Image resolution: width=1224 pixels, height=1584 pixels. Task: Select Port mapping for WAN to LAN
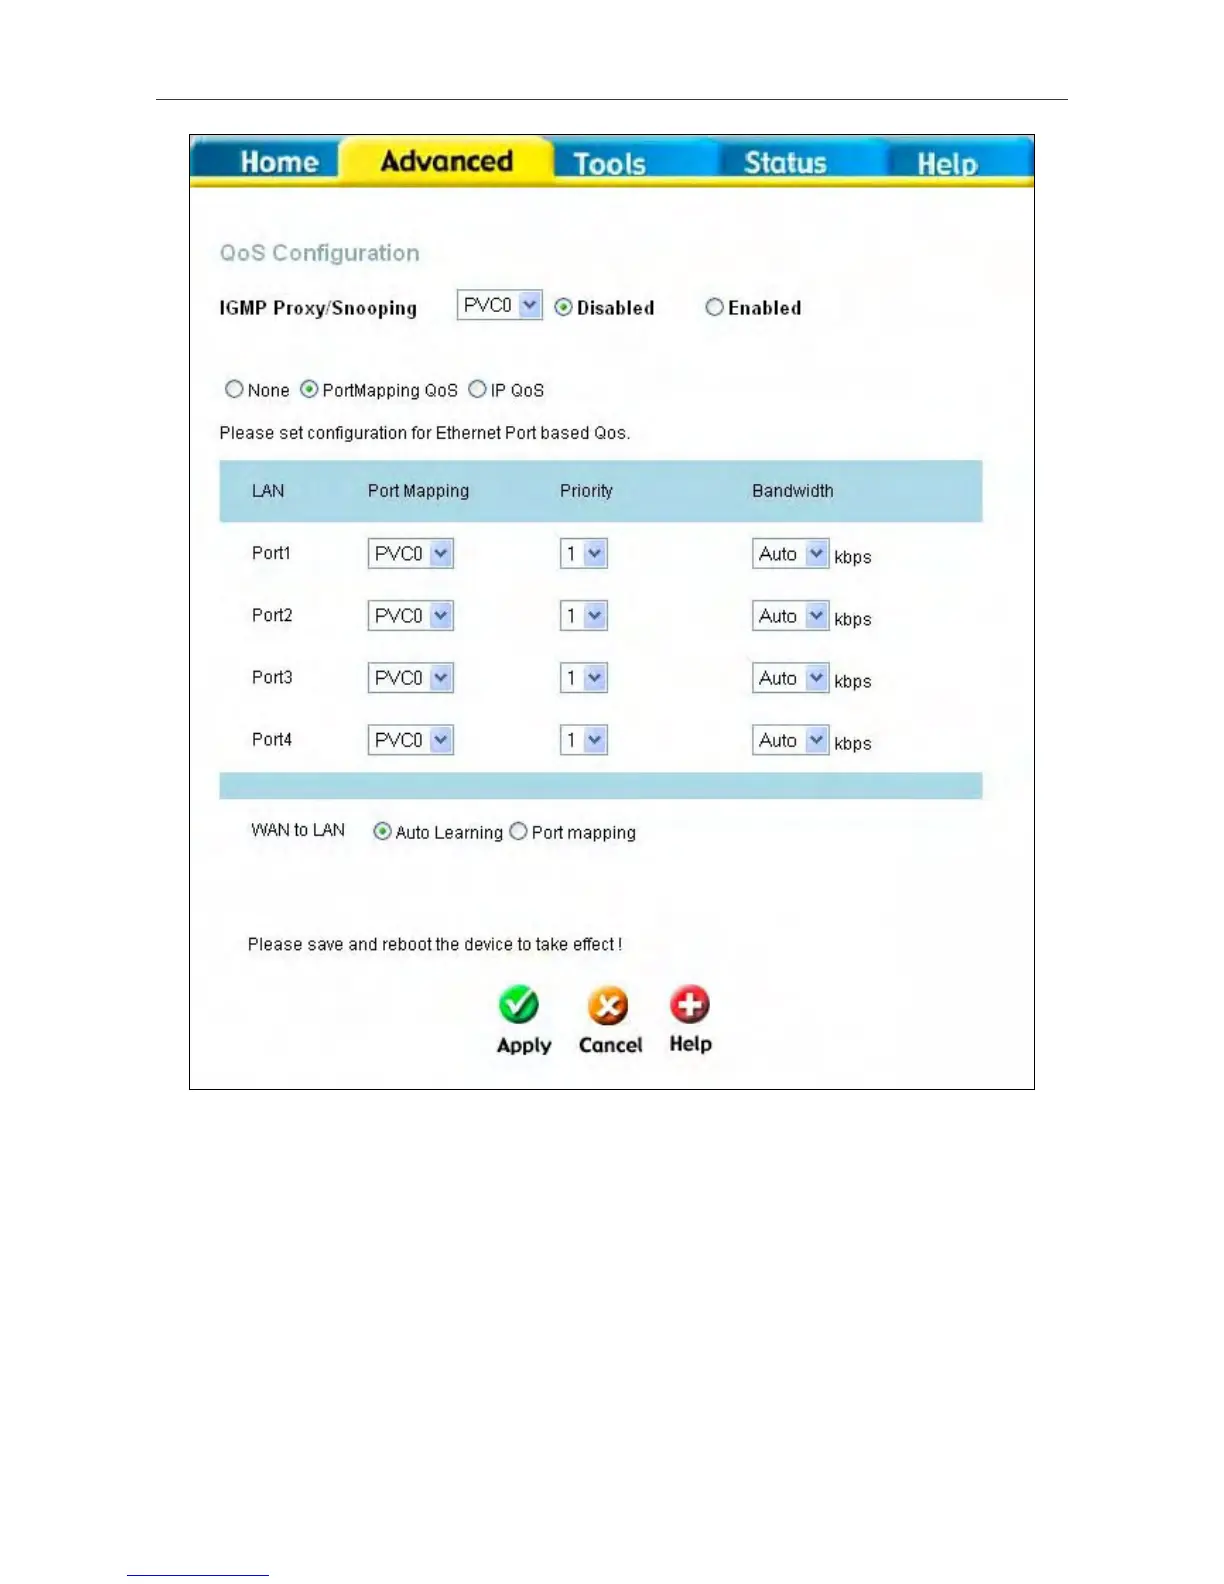[518, 831]
